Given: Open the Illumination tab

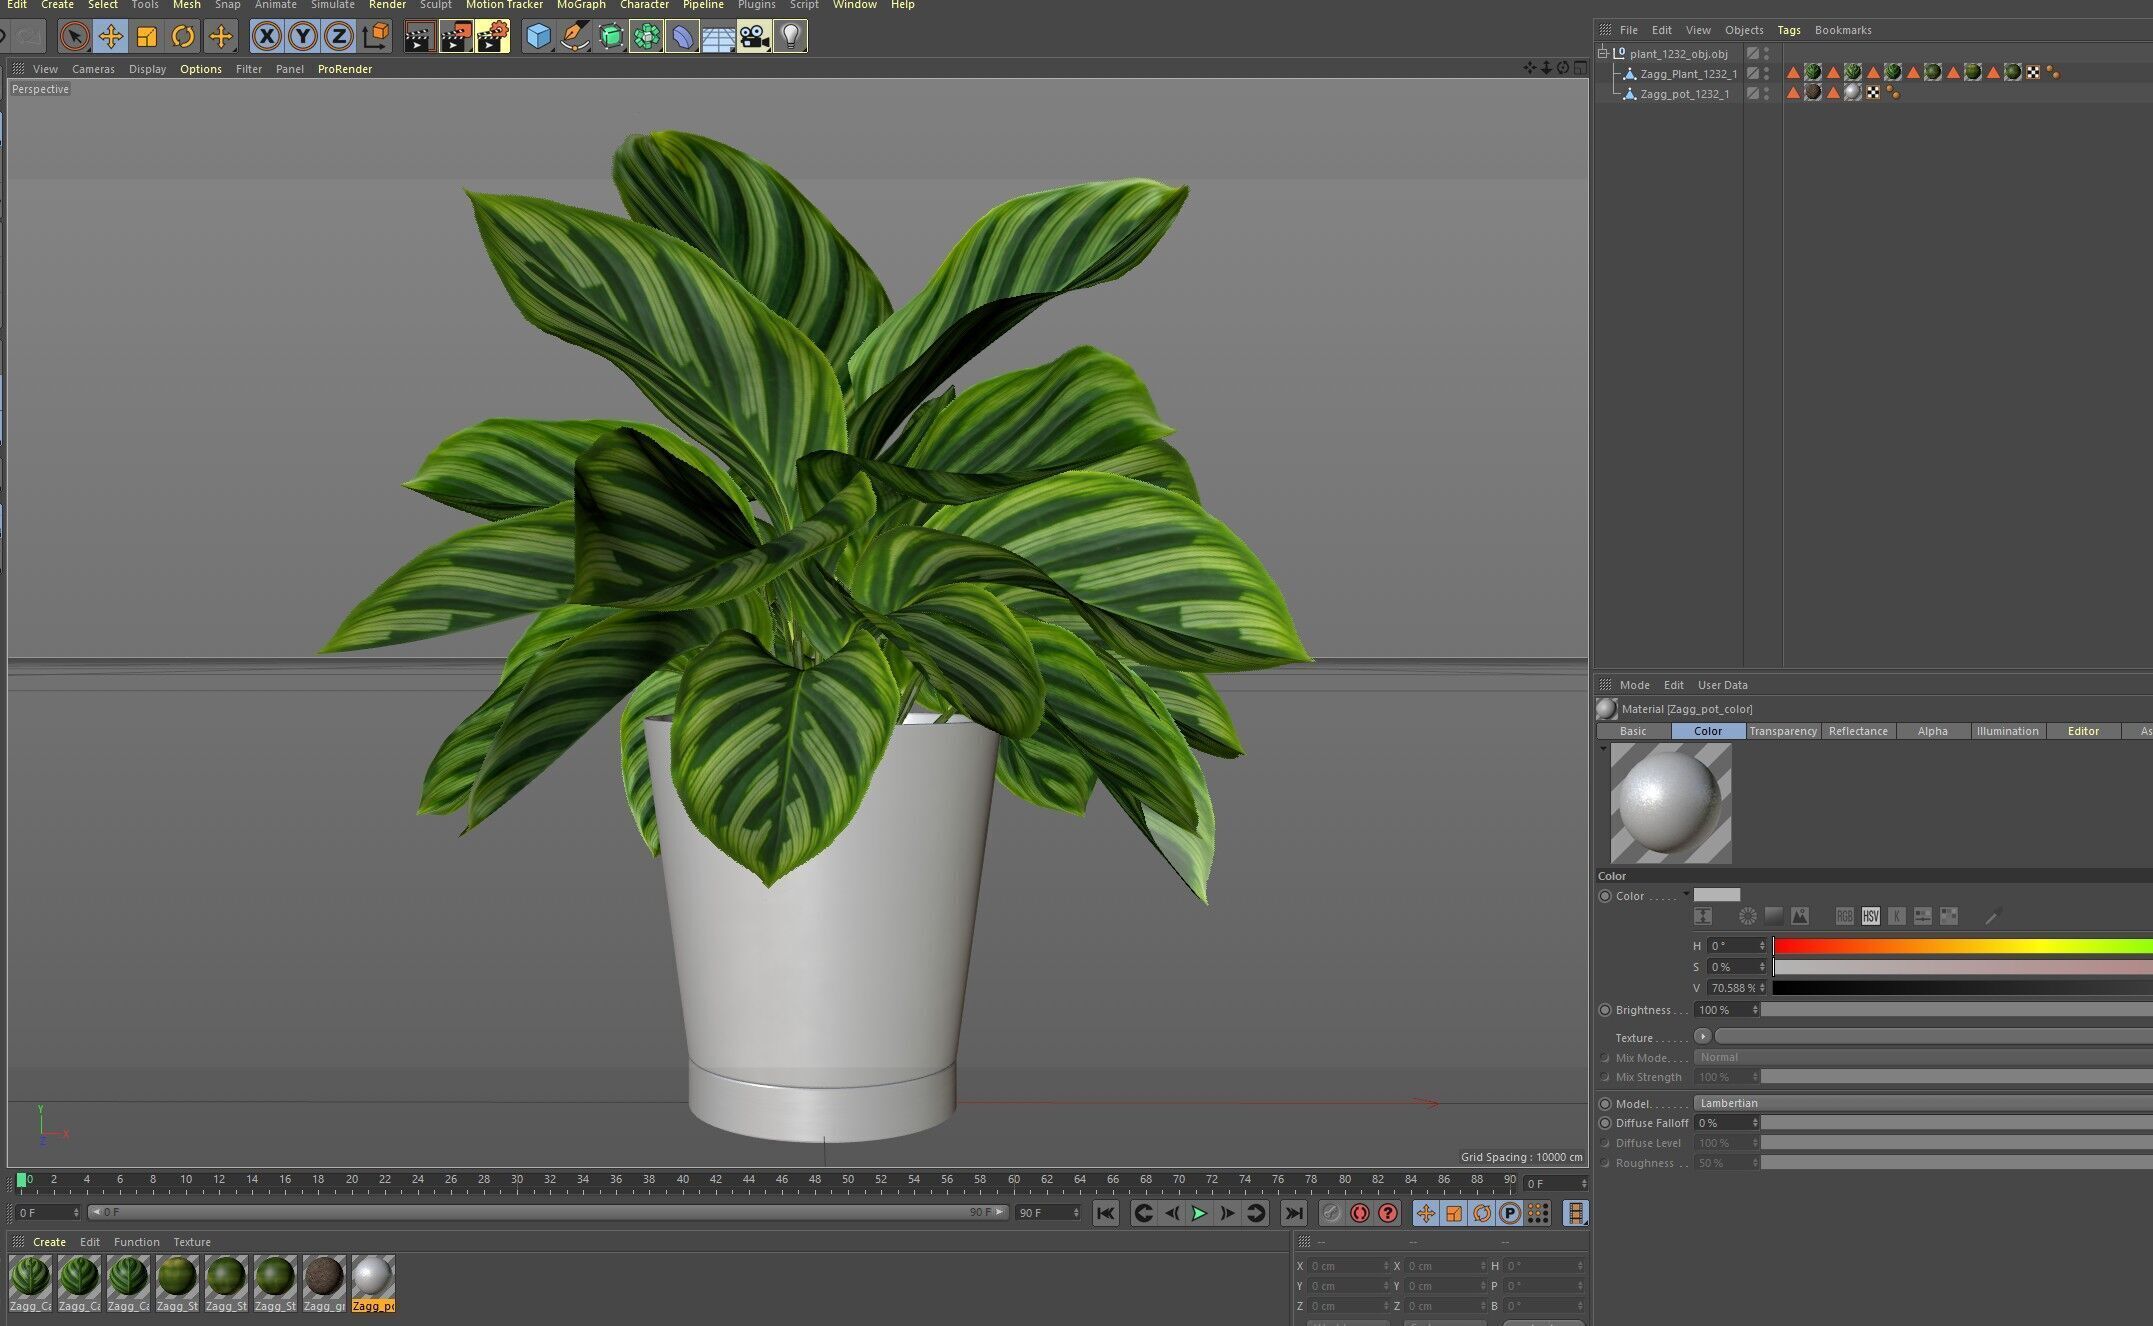Looking at the screenshot, I should pos(2007,731).
